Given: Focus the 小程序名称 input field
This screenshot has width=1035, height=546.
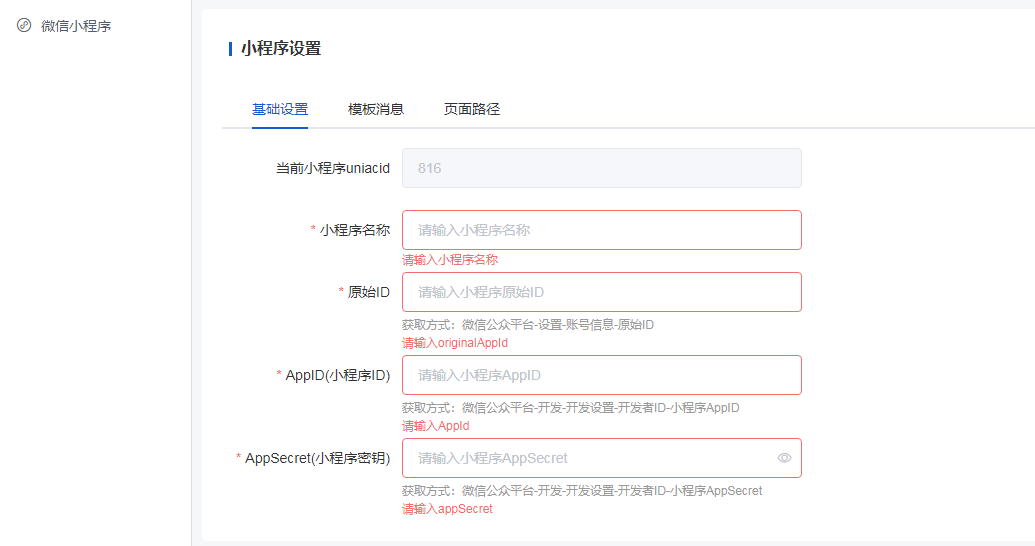Looking at the screenshot, I should coord(602,230).
